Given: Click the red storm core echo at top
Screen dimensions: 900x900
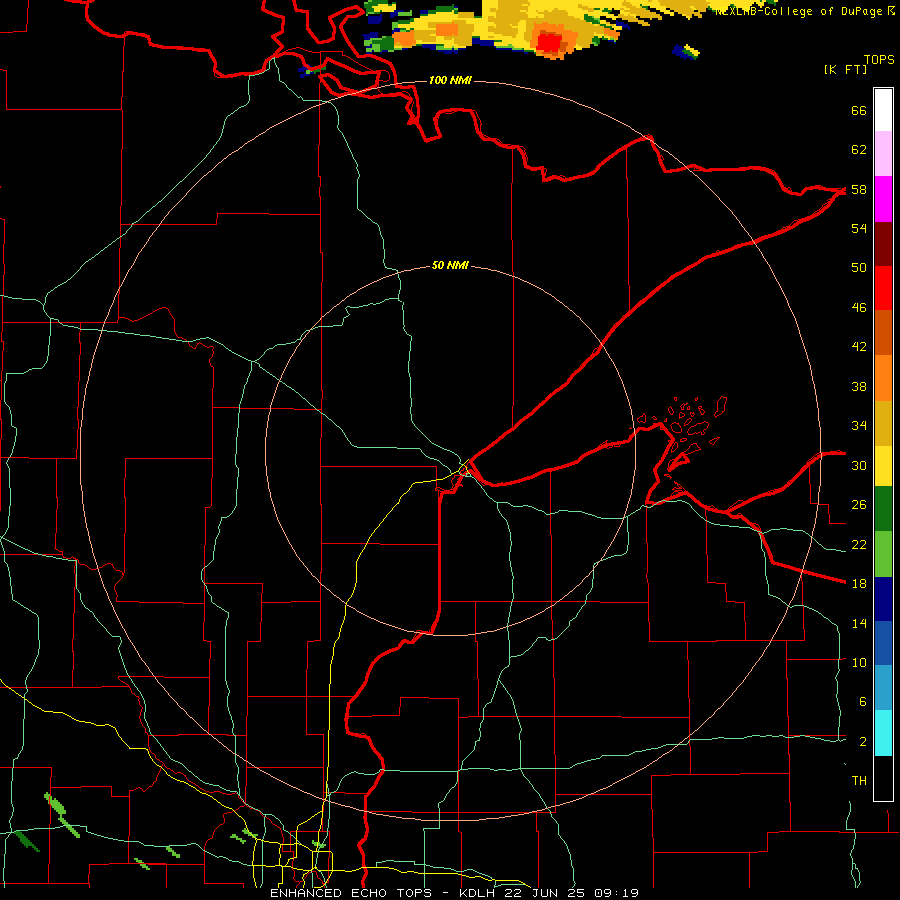Looking at the screenshot, I should pyautogui.click(x=549, y=42).
